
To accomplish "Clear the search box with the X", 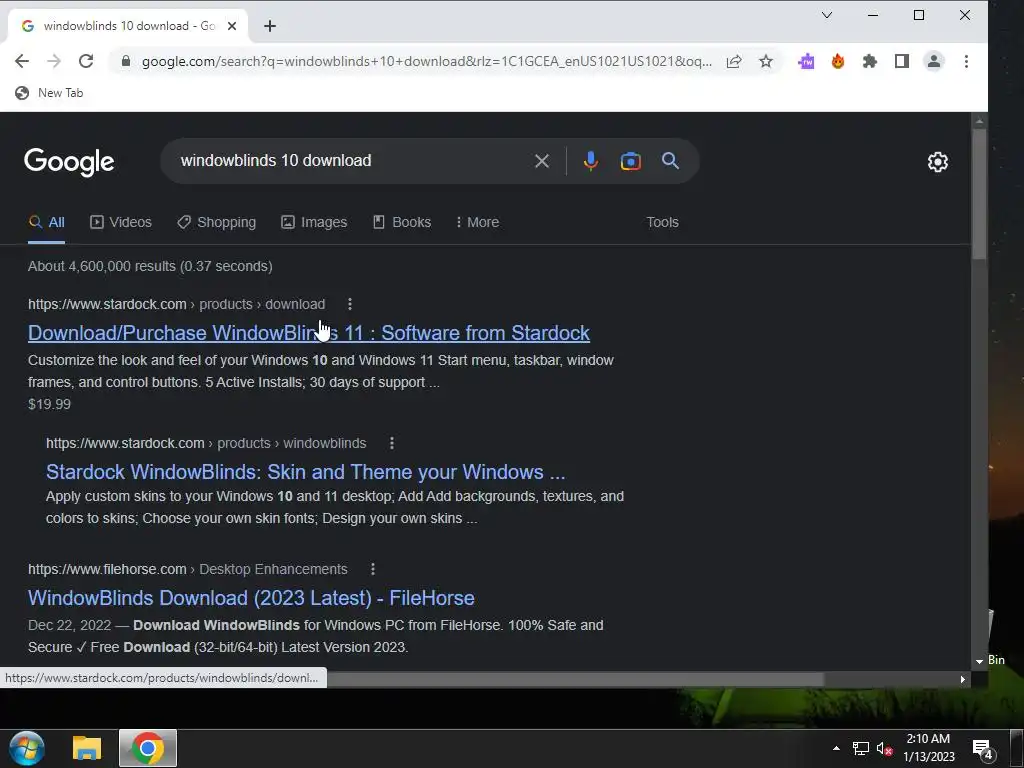I will (541, 161).
